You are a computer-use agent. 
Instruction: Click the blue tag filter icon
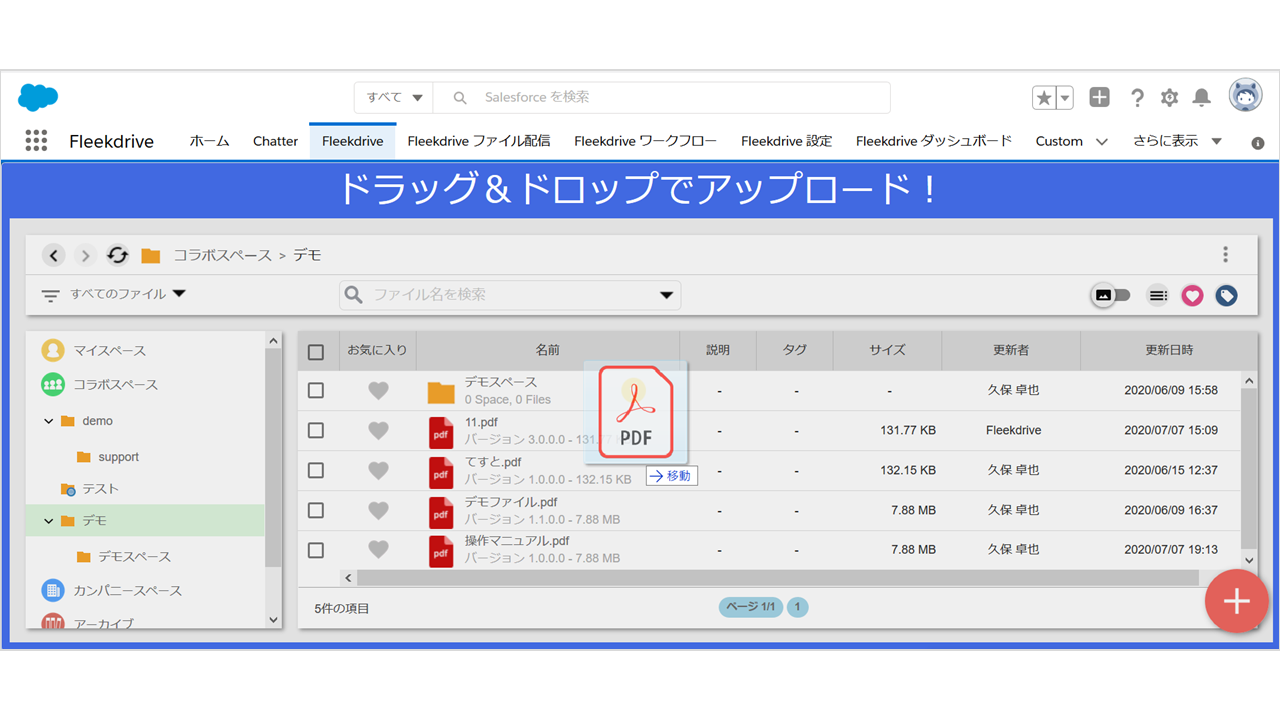pos(1226,295)
